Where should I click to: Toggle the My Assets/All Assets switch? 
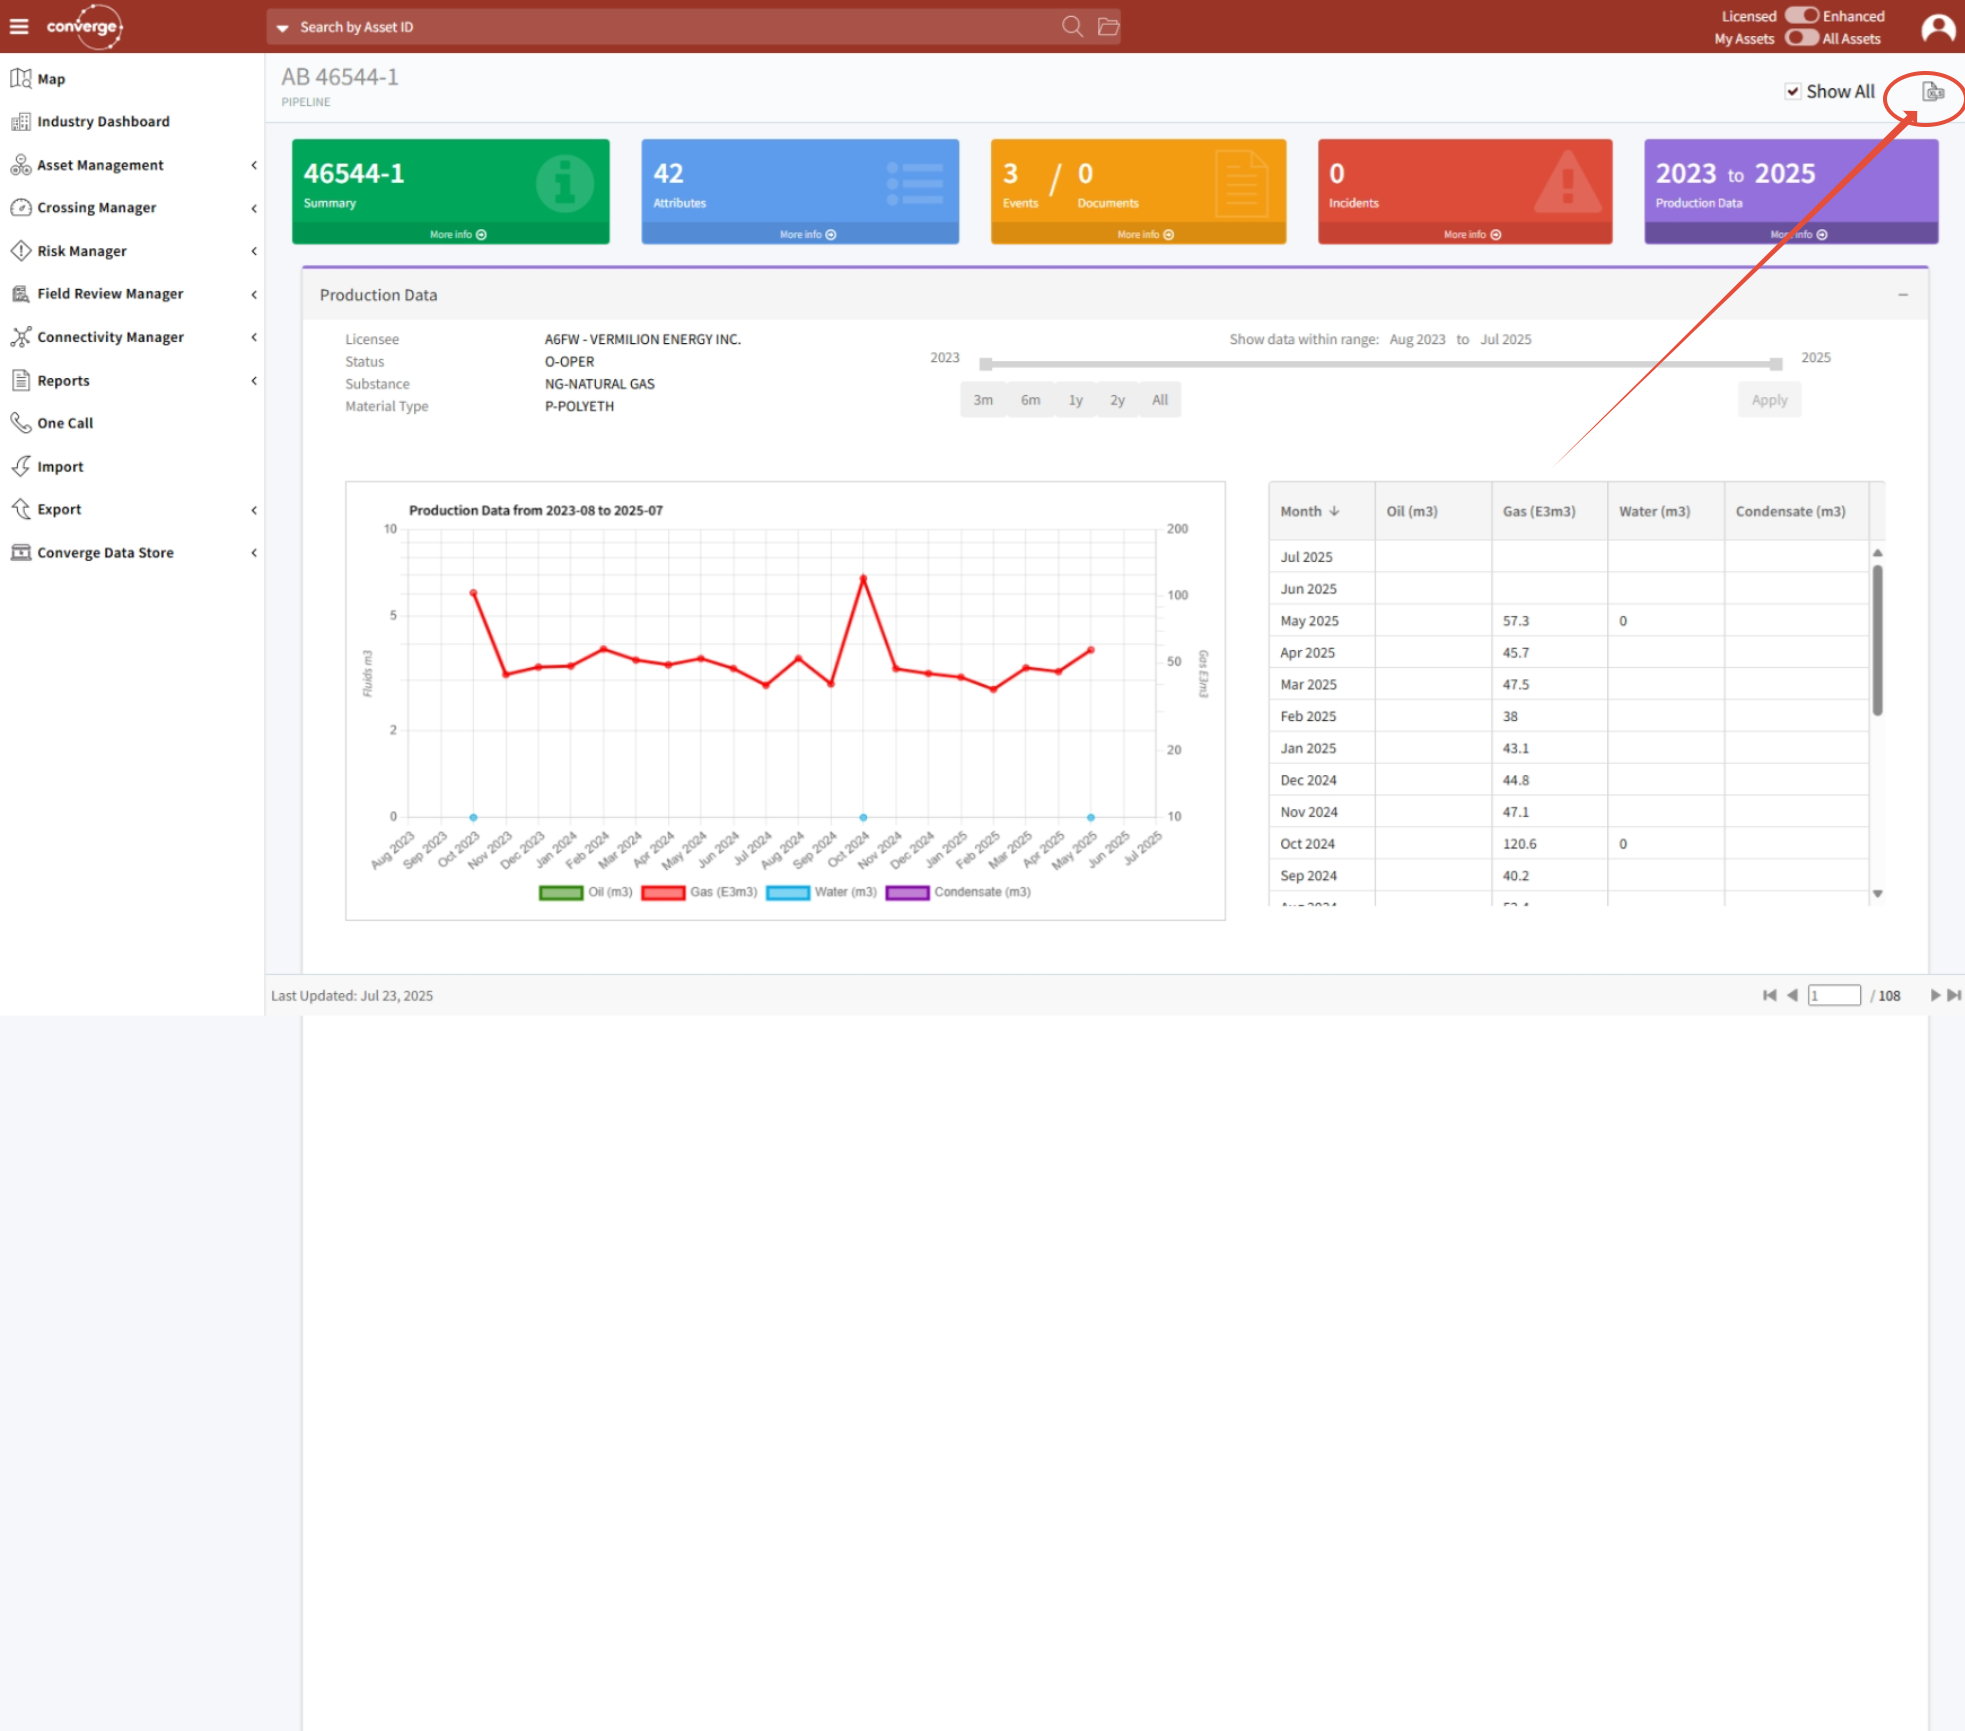click(x=1801, y=38)
